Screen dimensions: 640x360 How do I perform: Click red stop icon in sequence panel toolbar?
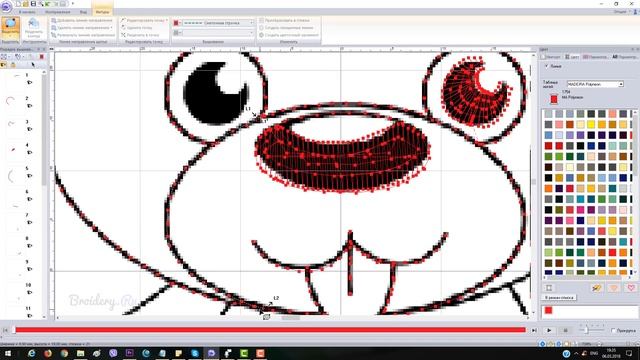(x=41, y=57)
